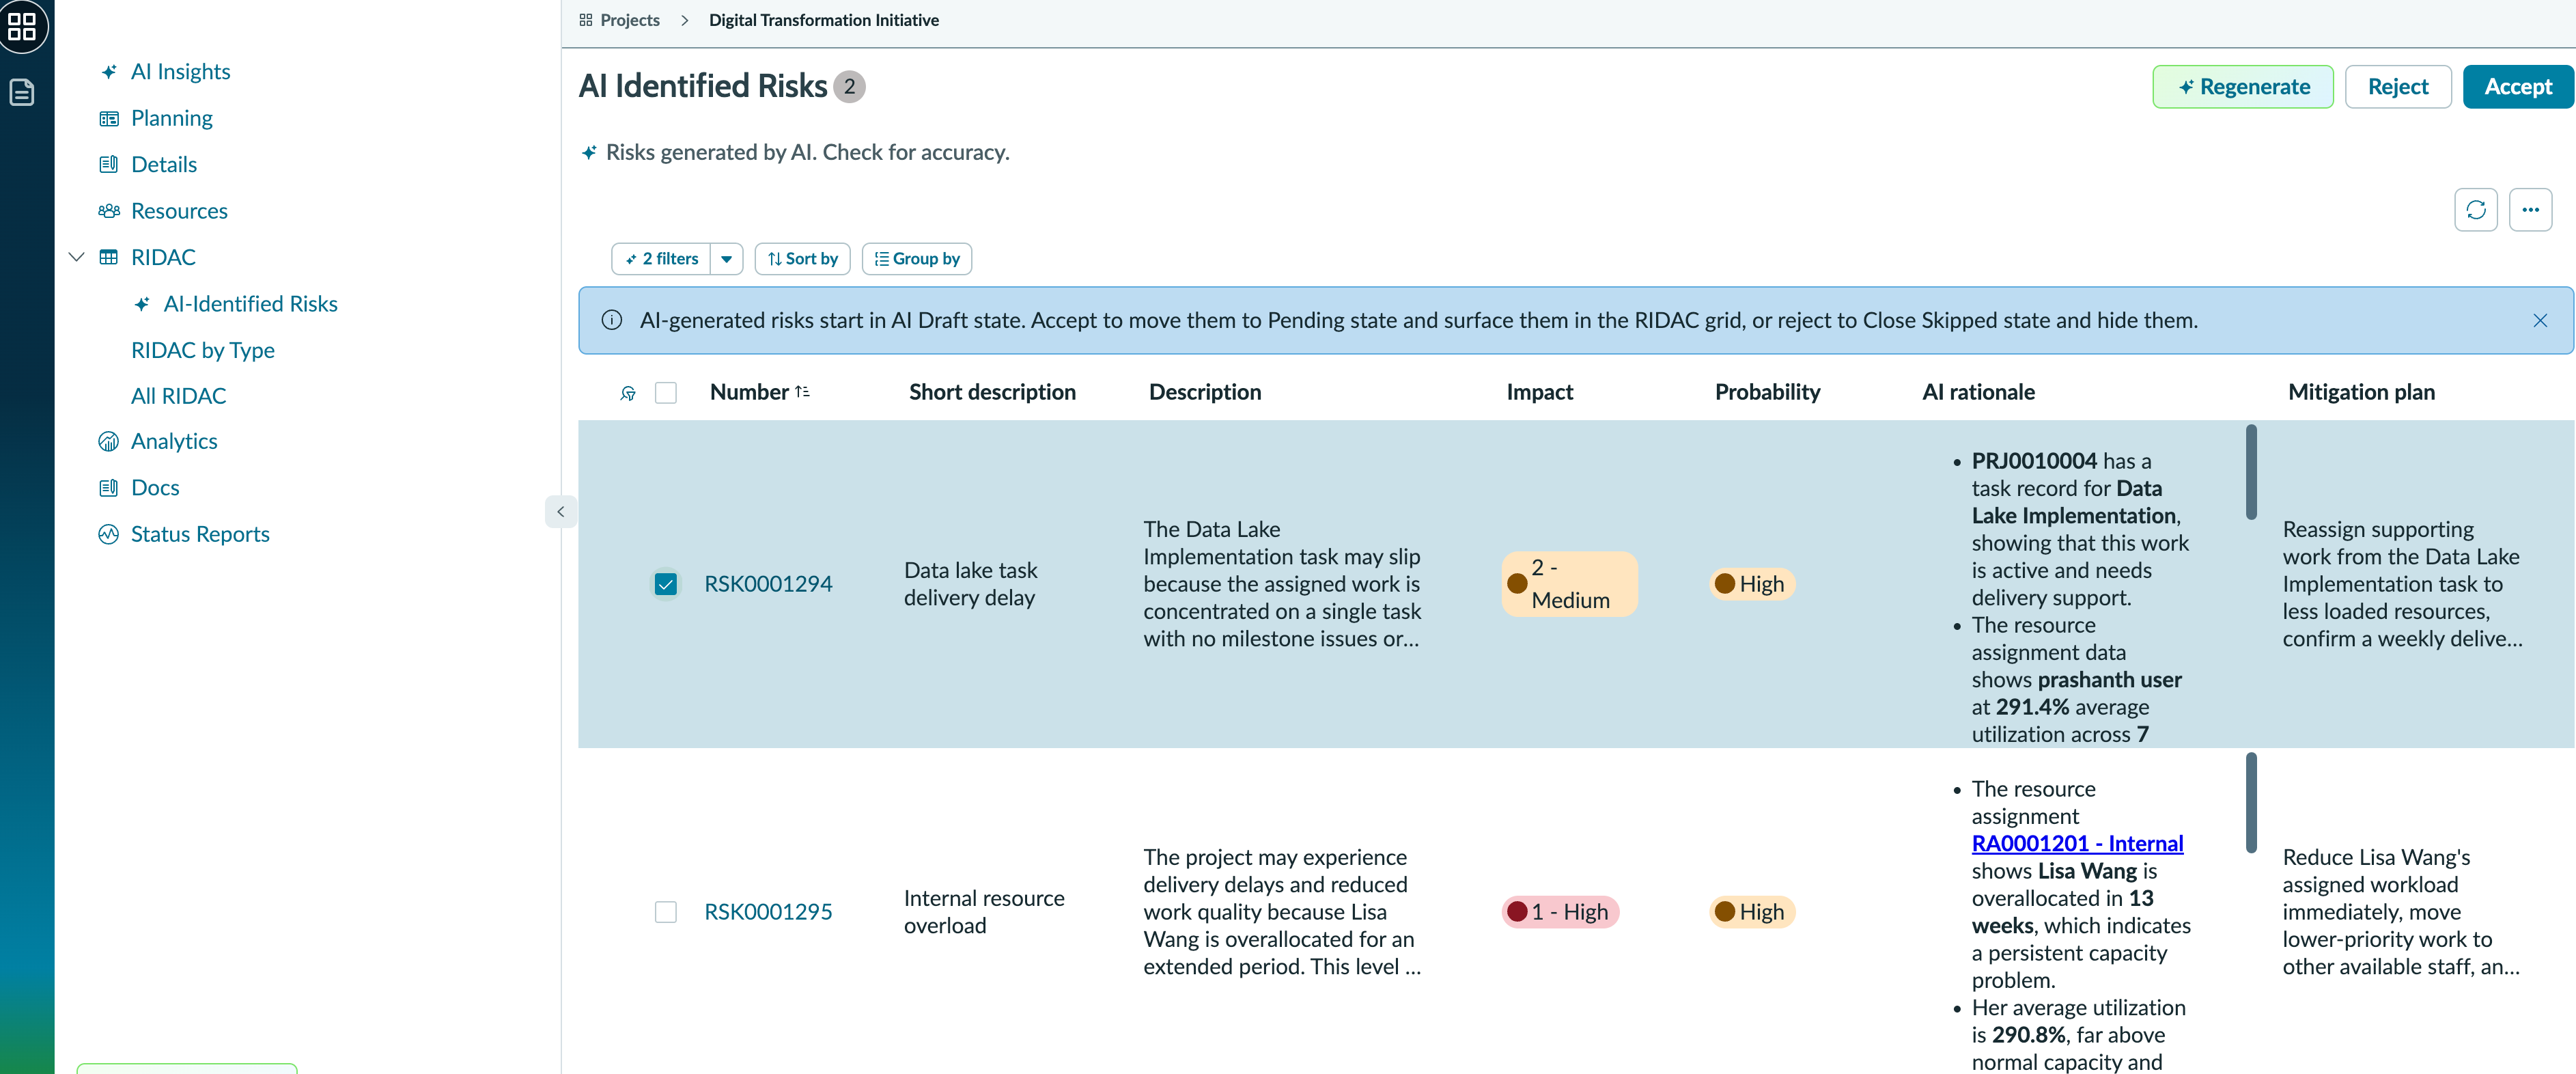Click the AI rationale column header

[1978, 392]
